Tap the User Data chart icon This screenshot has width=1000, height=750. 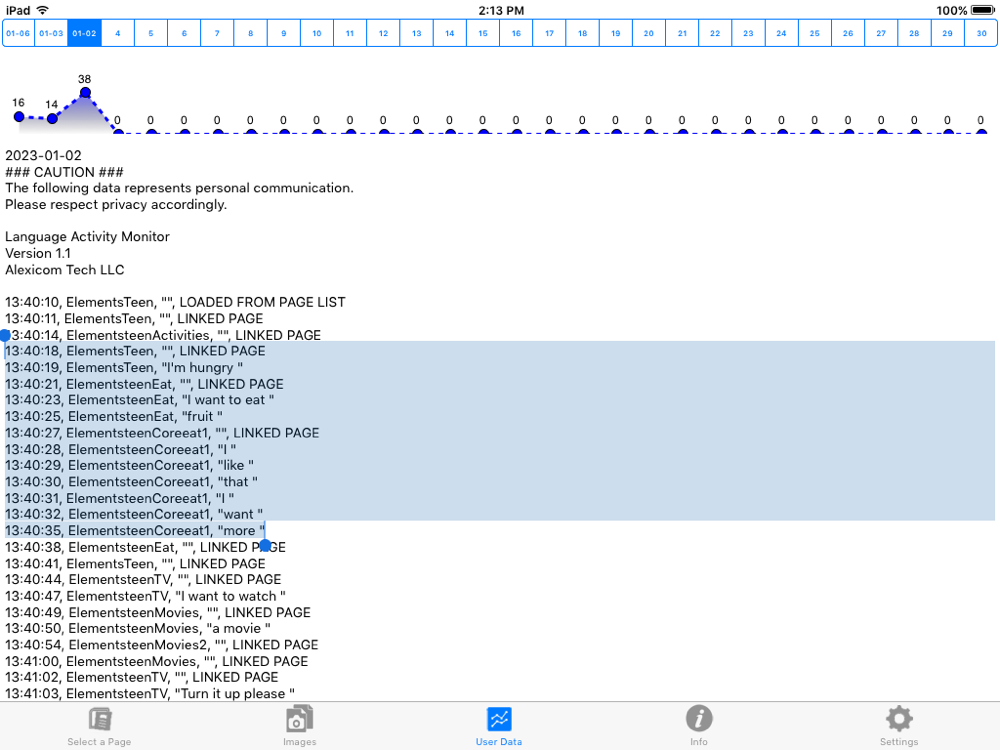click(499, 719)
